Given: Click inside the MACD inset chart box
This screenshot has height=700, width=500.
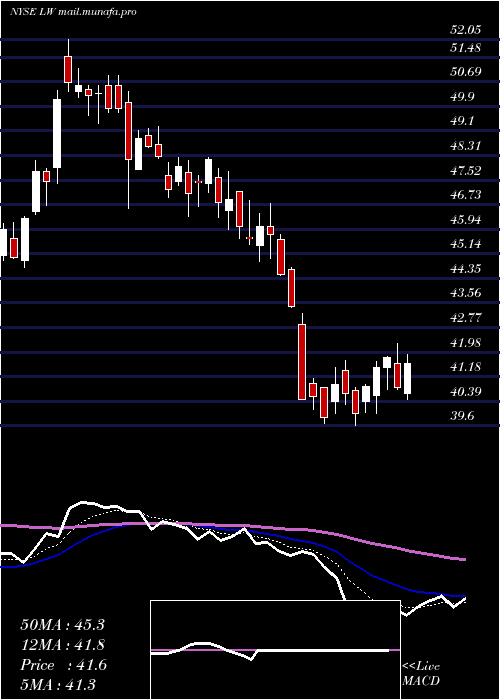Looking at the screenshot, I should coord(275,650).
